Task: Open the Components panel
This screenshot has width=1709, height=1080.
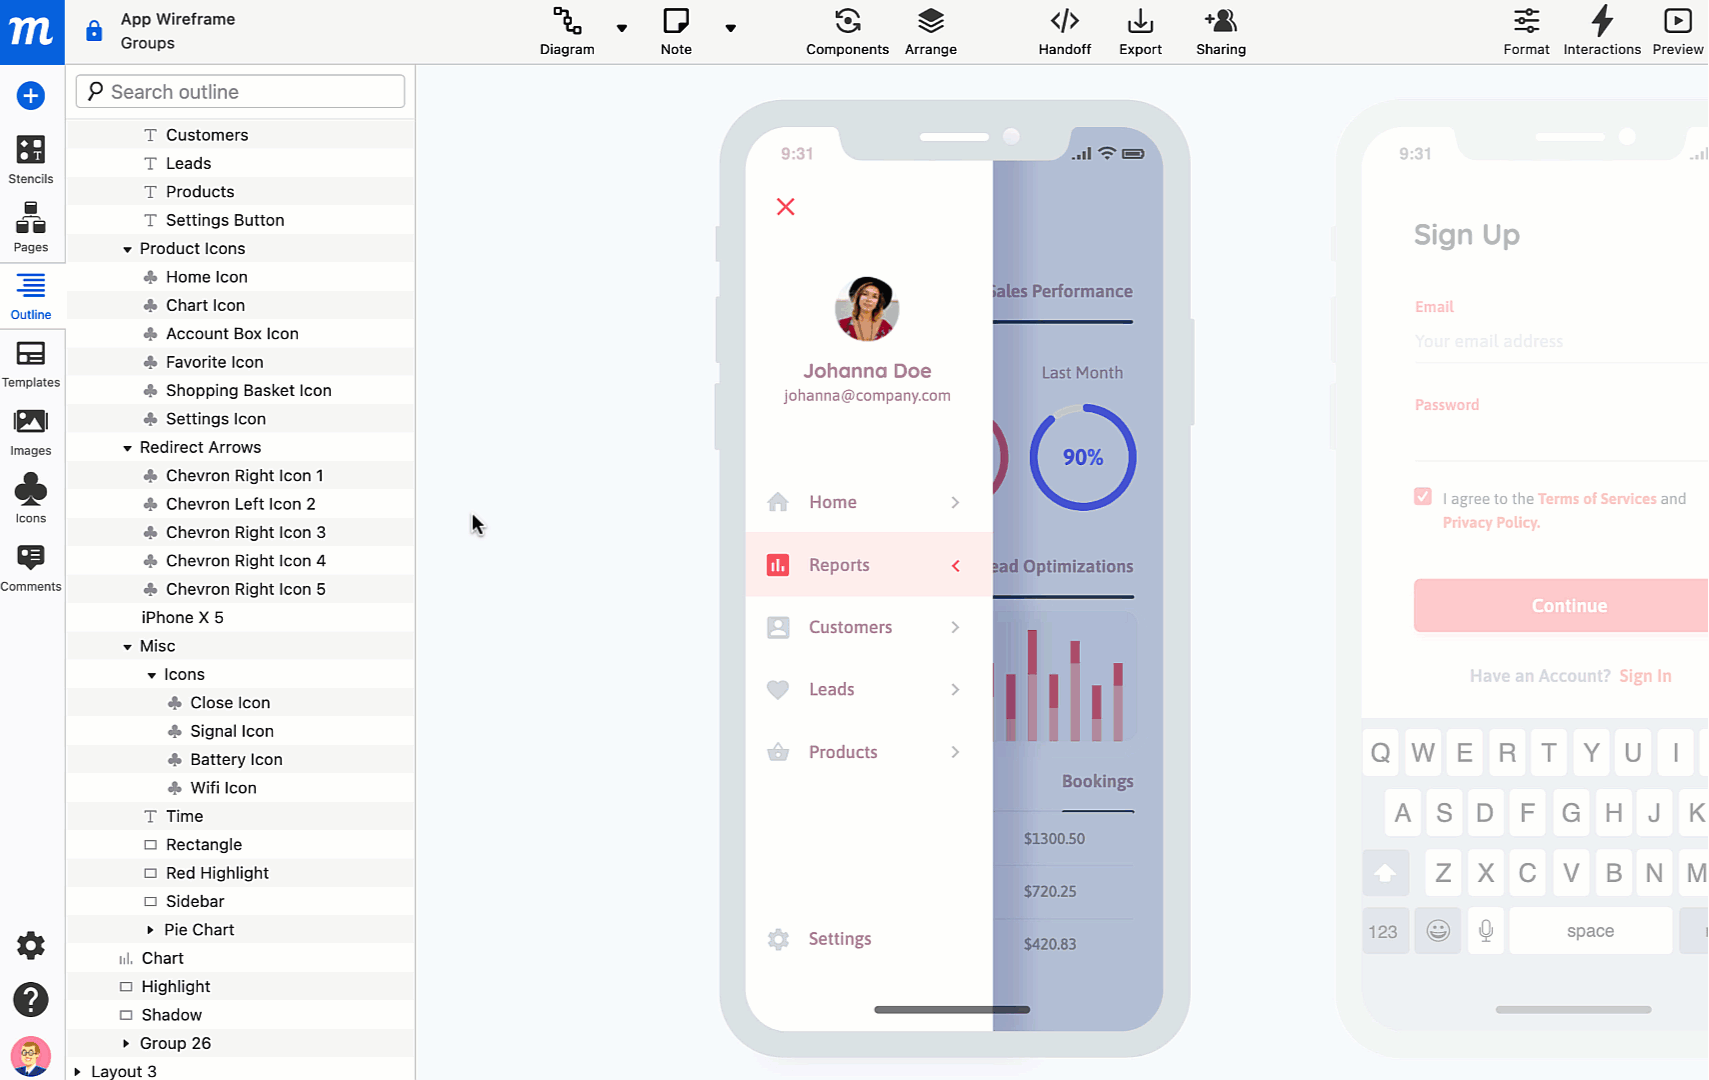Action: pos(847,31)
